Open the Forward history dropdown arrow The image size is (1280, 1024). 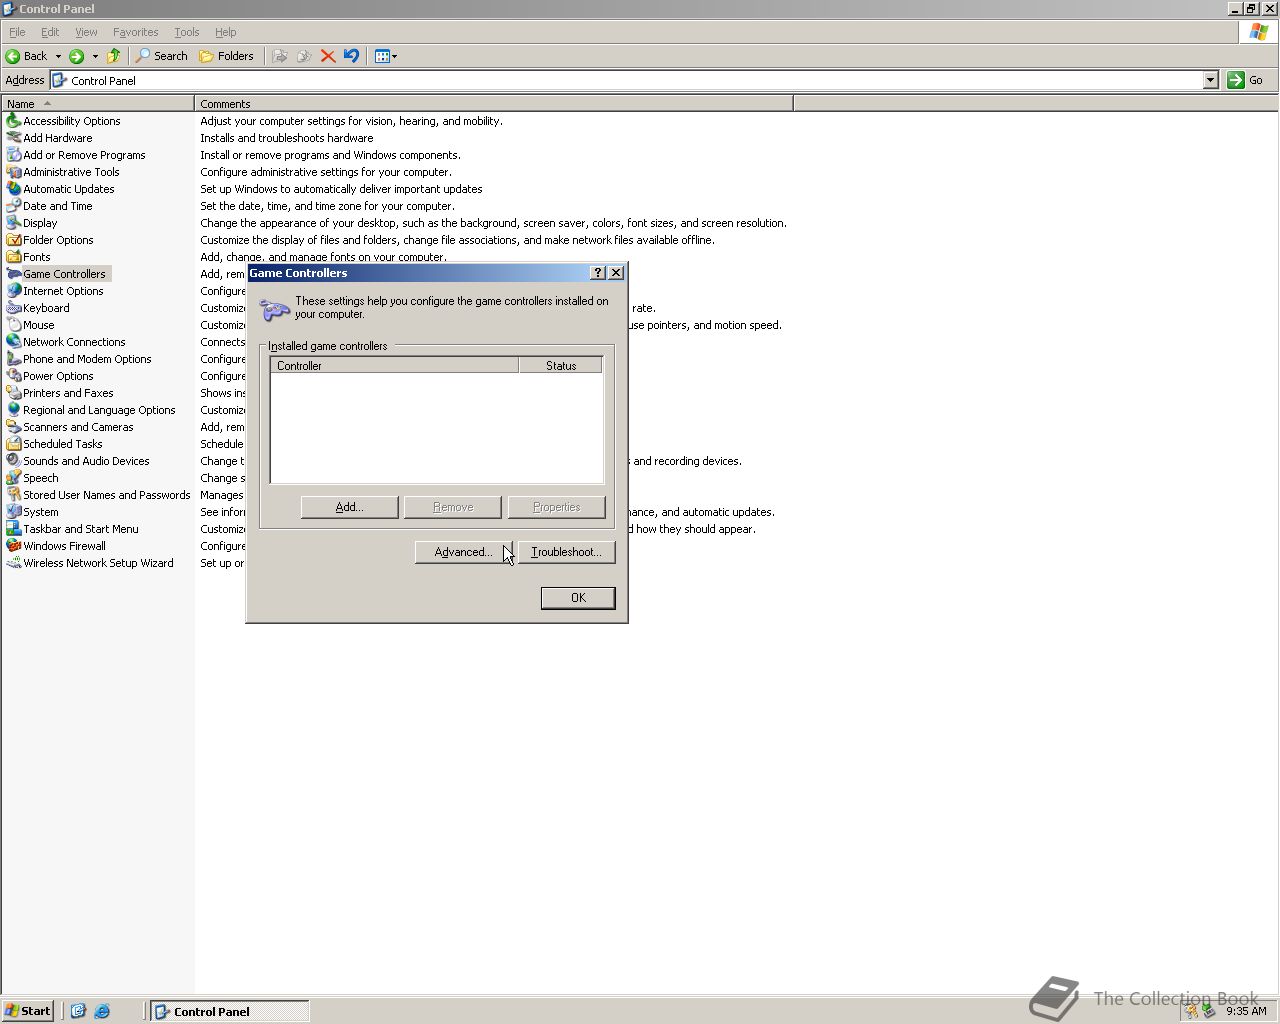pyautogui.click(x=95, y=56)
